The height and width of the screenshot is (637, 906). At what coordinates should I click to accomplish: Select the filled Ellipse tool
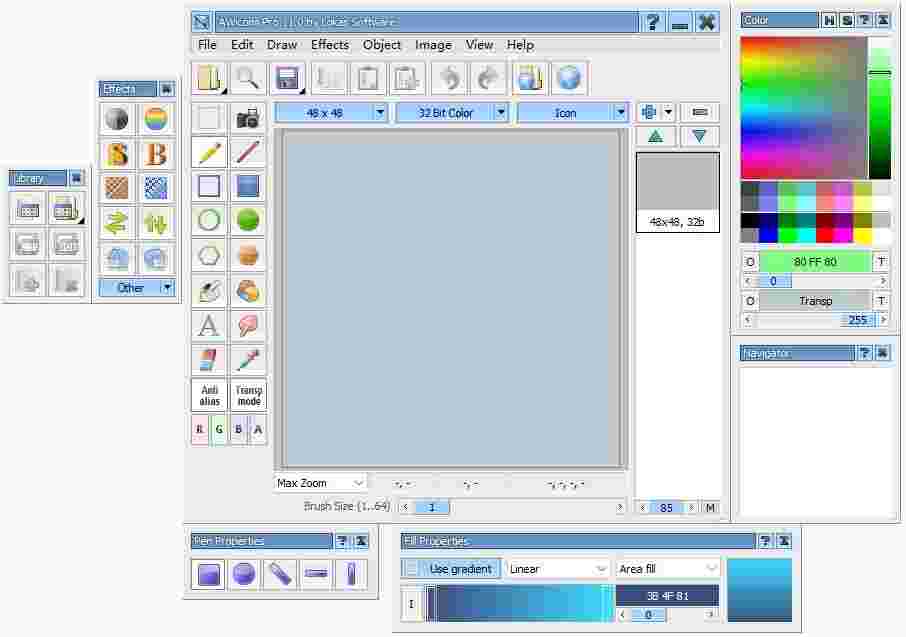coord(247,220)
